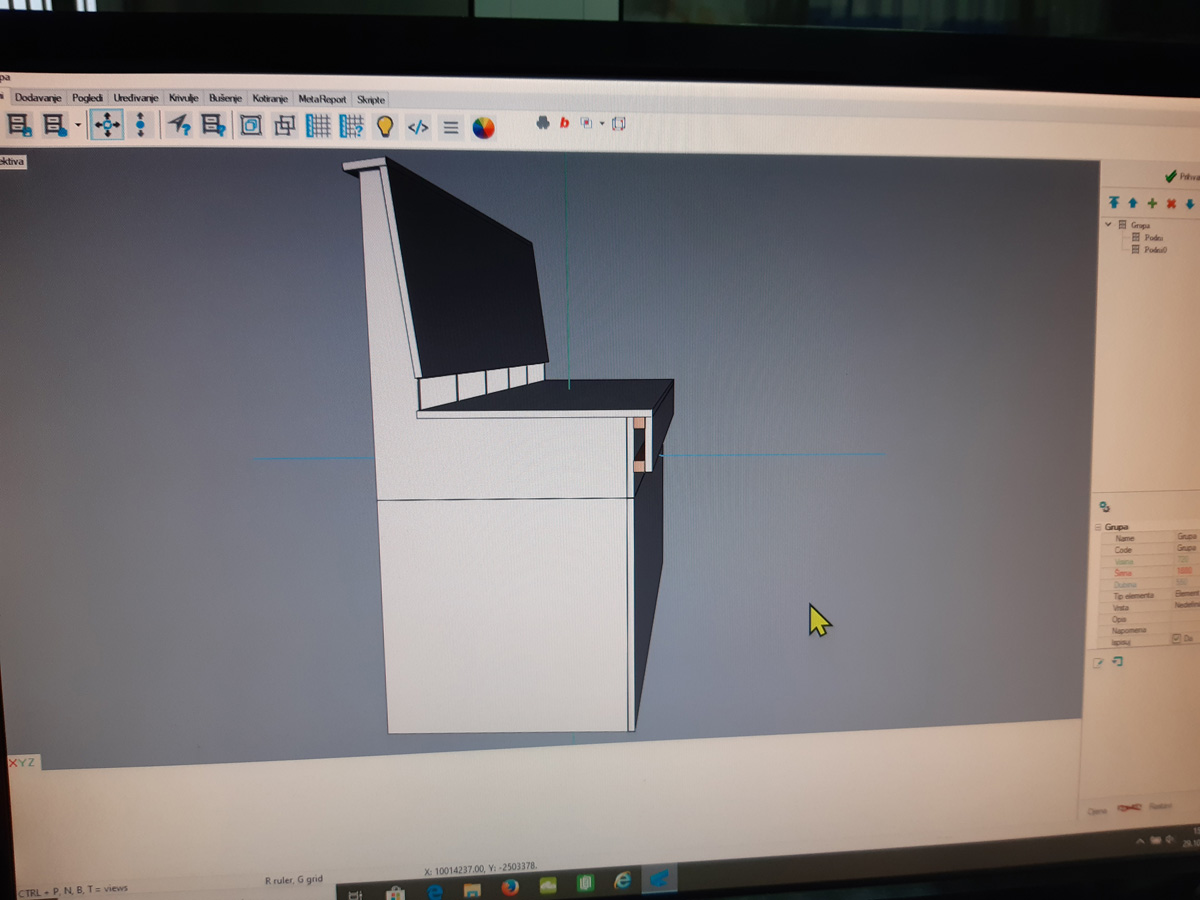This screenshot has height=900, width=1200.
Task: Click the first element-list toolbar icon
Action: click(x=20, y=125)
